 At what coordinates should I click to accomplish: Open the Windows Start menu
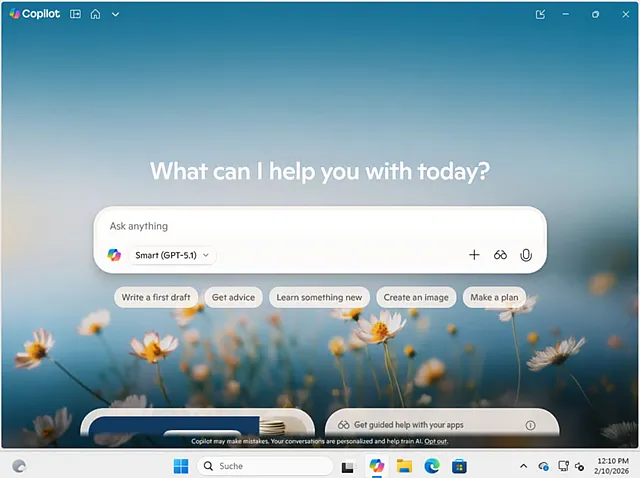click(x=181, y=466)
